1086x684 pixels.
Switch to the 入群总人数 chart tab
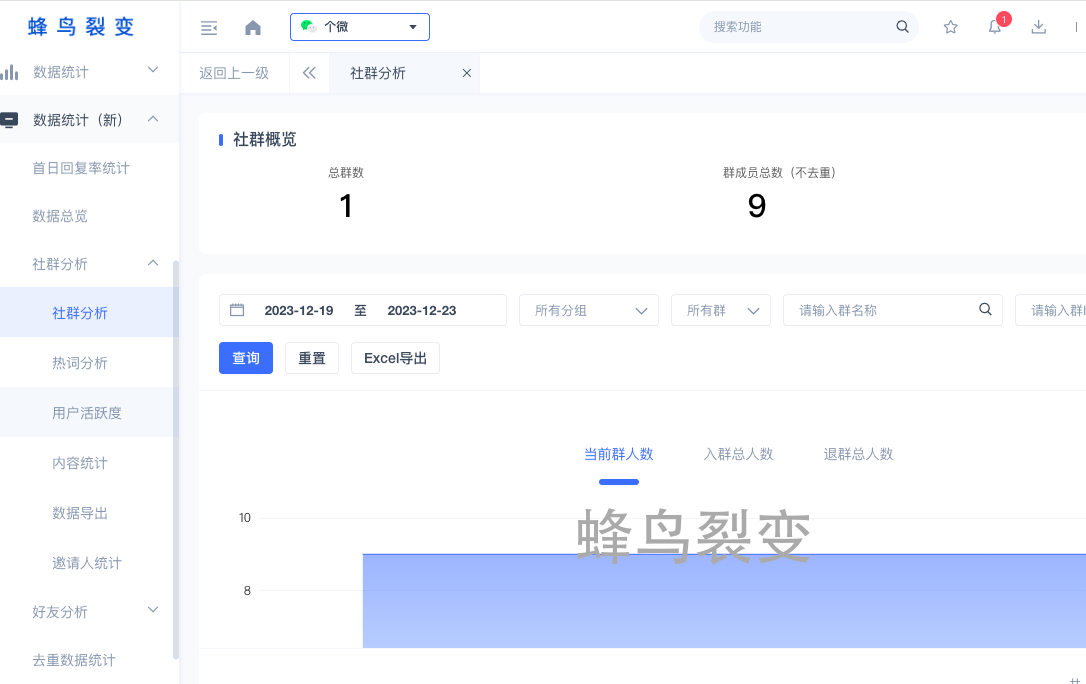(738, 454)
